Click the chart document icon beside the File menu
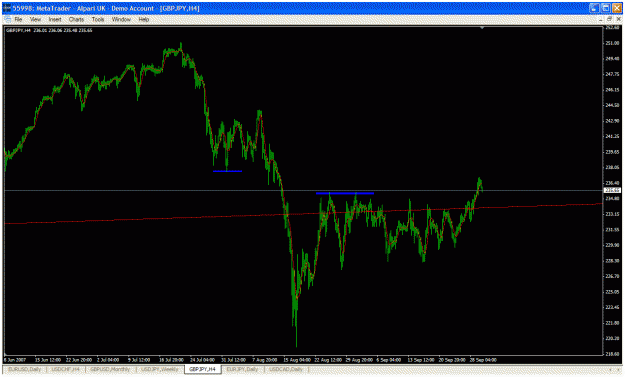The width and height of the screenshot is (625, 377). 8,19
